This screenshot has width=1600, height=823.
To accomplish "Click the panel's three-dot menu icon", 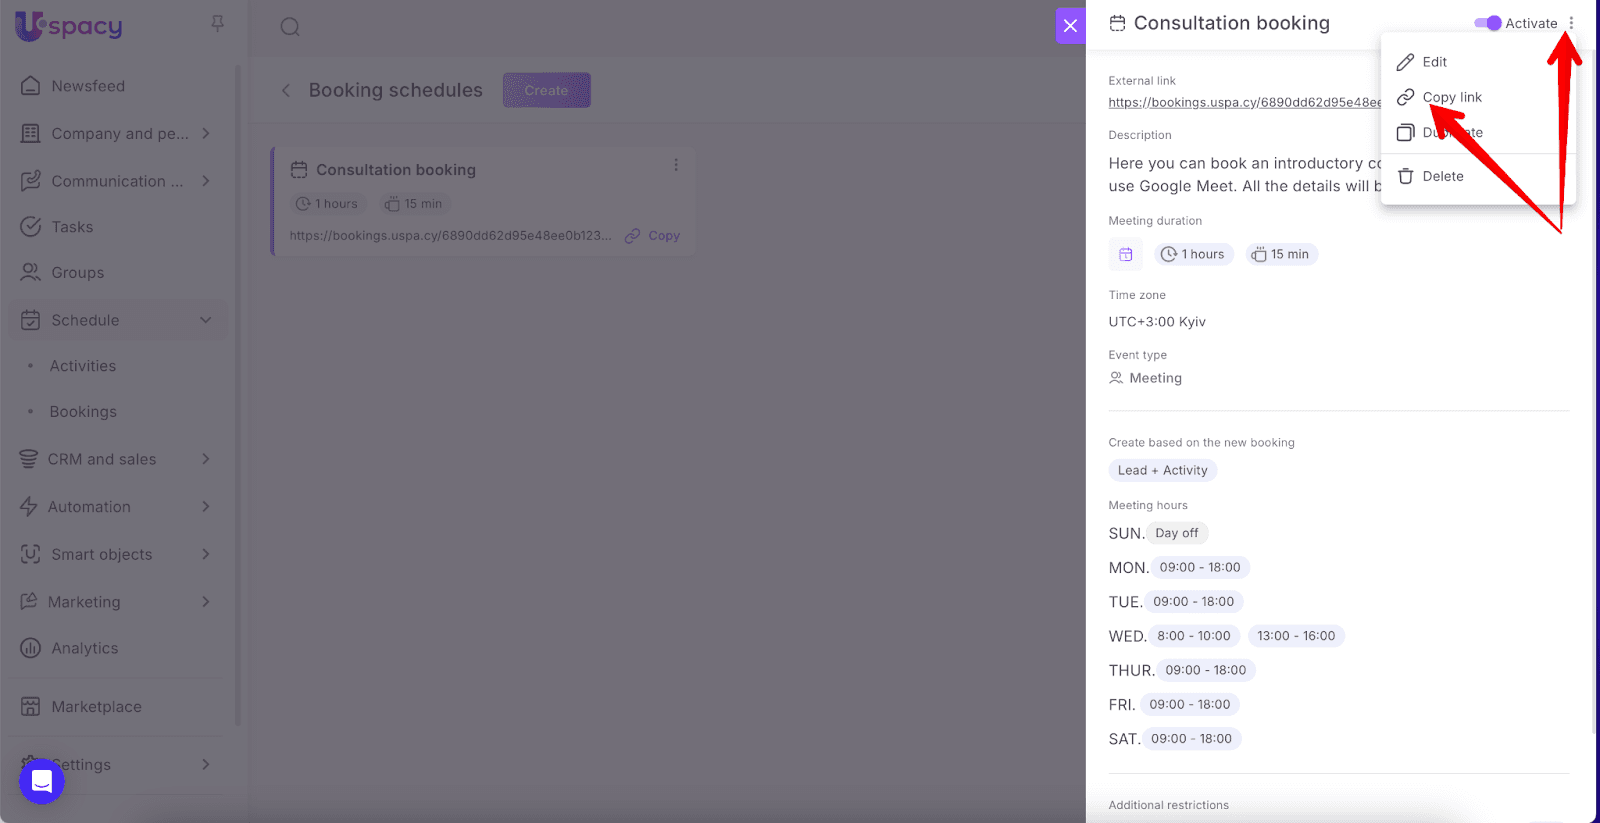I will click(x=1571, y=23).
